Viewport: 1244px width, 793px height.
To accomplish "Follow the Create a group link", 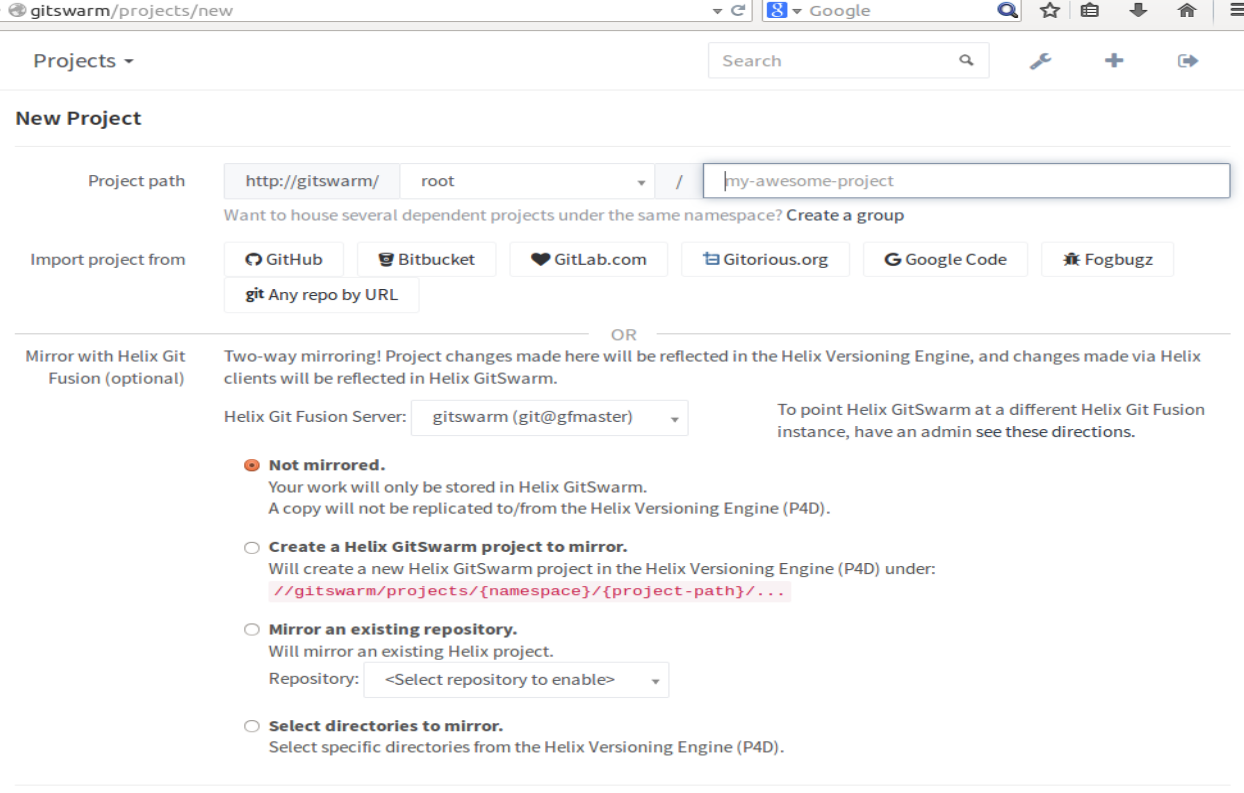I will click(x=844, y=215).
